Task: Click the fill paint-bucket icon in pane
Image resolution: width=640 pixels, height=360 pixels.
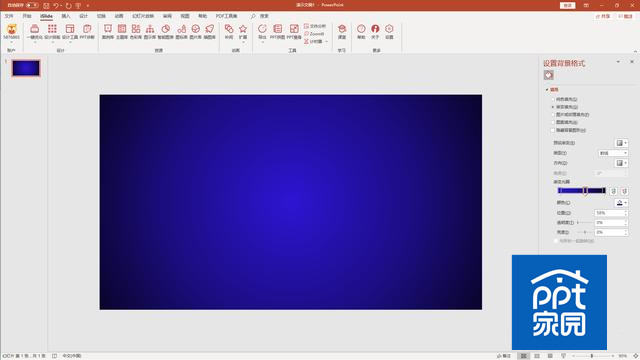Action: pyautogui.click(x=549, y=75)
